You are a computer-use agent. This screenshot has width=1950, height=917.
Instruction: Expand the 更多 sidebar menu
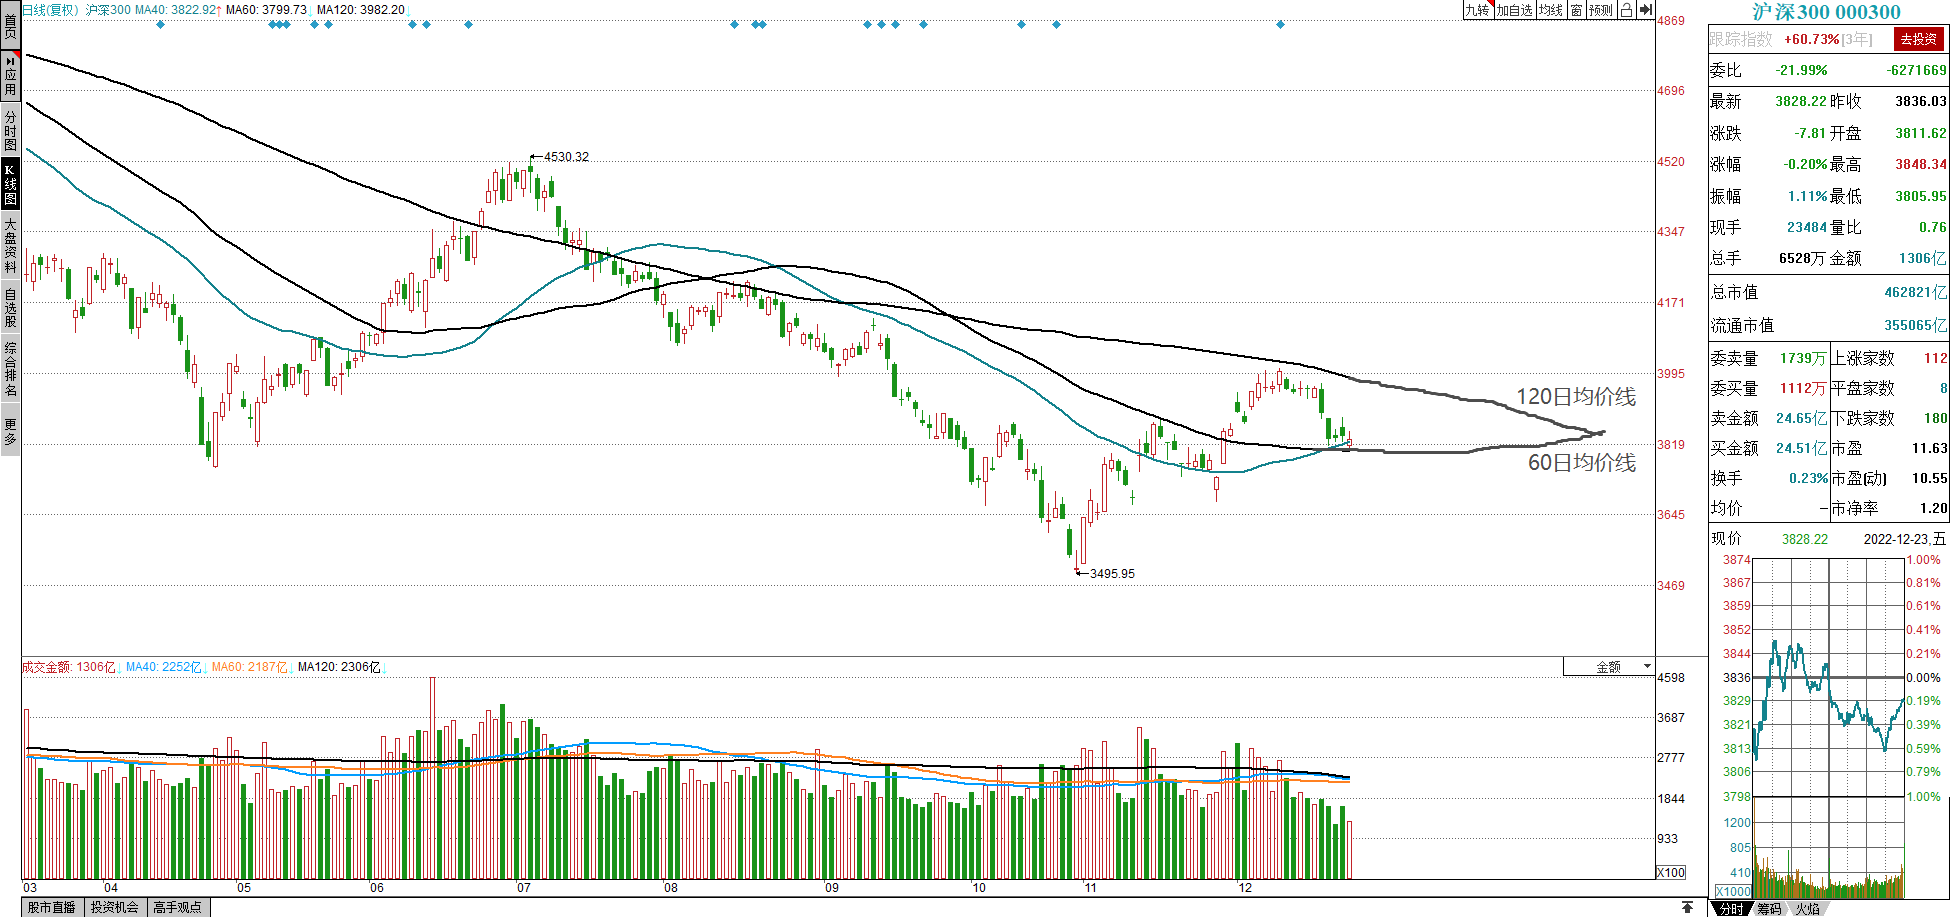pyautogui.click(x=10, y=432)
